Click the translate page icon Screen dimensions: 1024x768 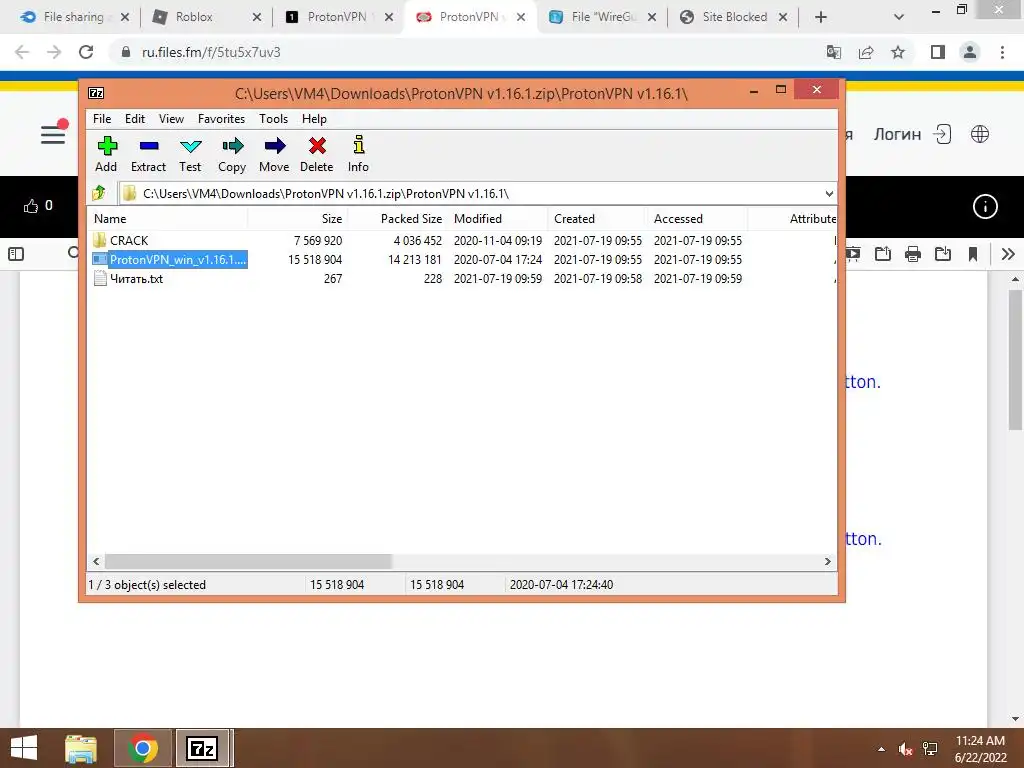(834, 52)
